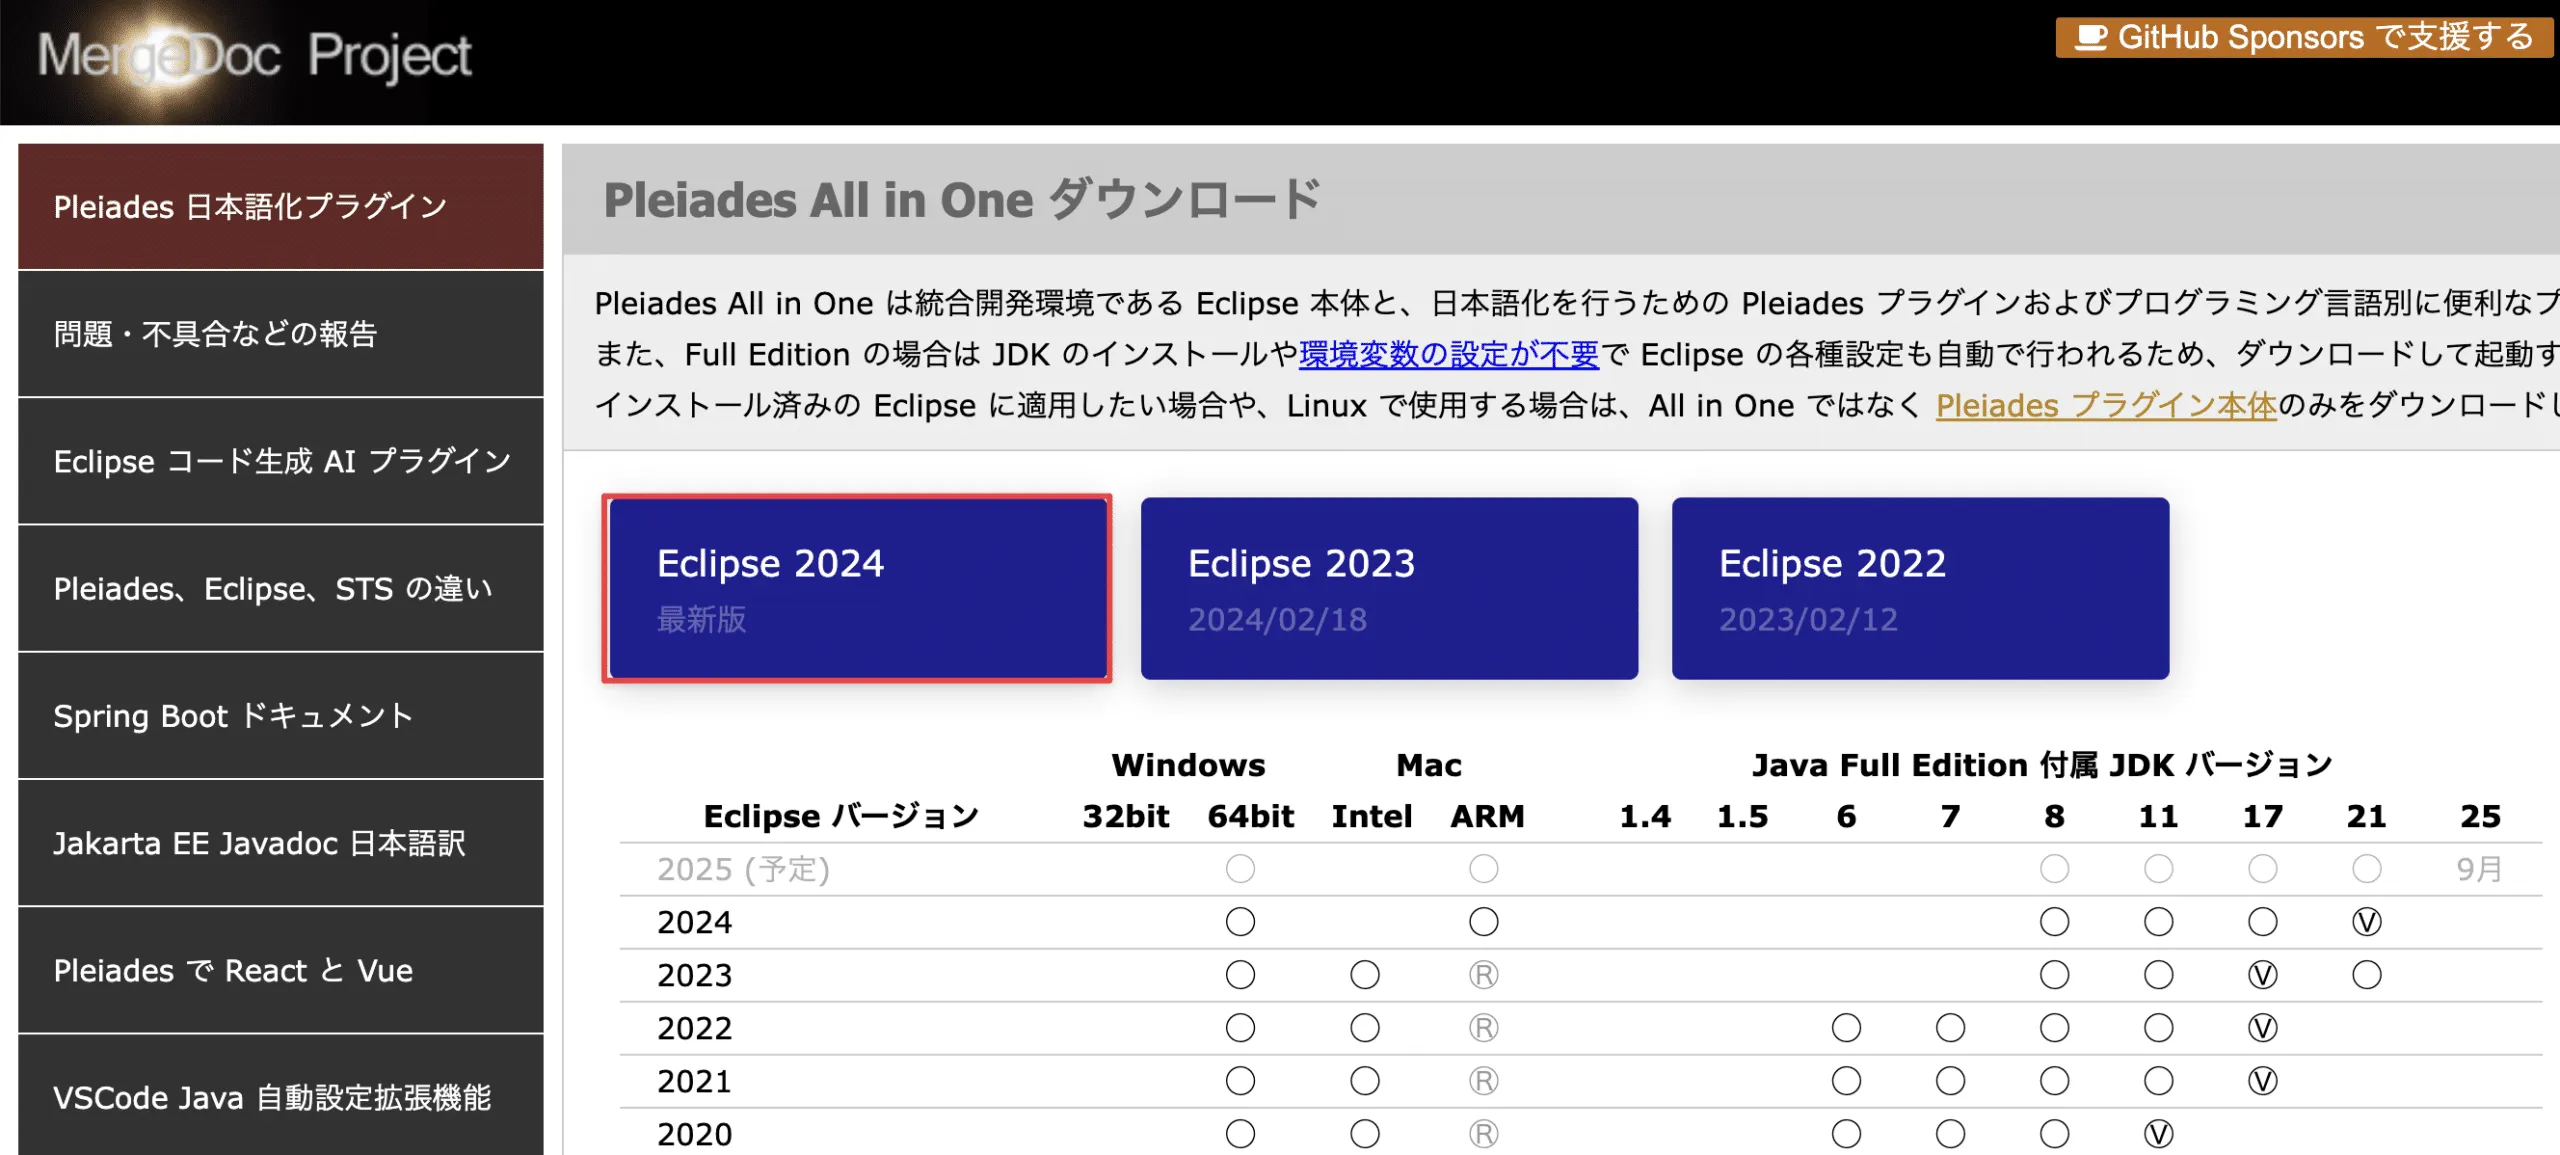Click the coffee cup icon in GitHub Sponsors button

pos(2091,38)
